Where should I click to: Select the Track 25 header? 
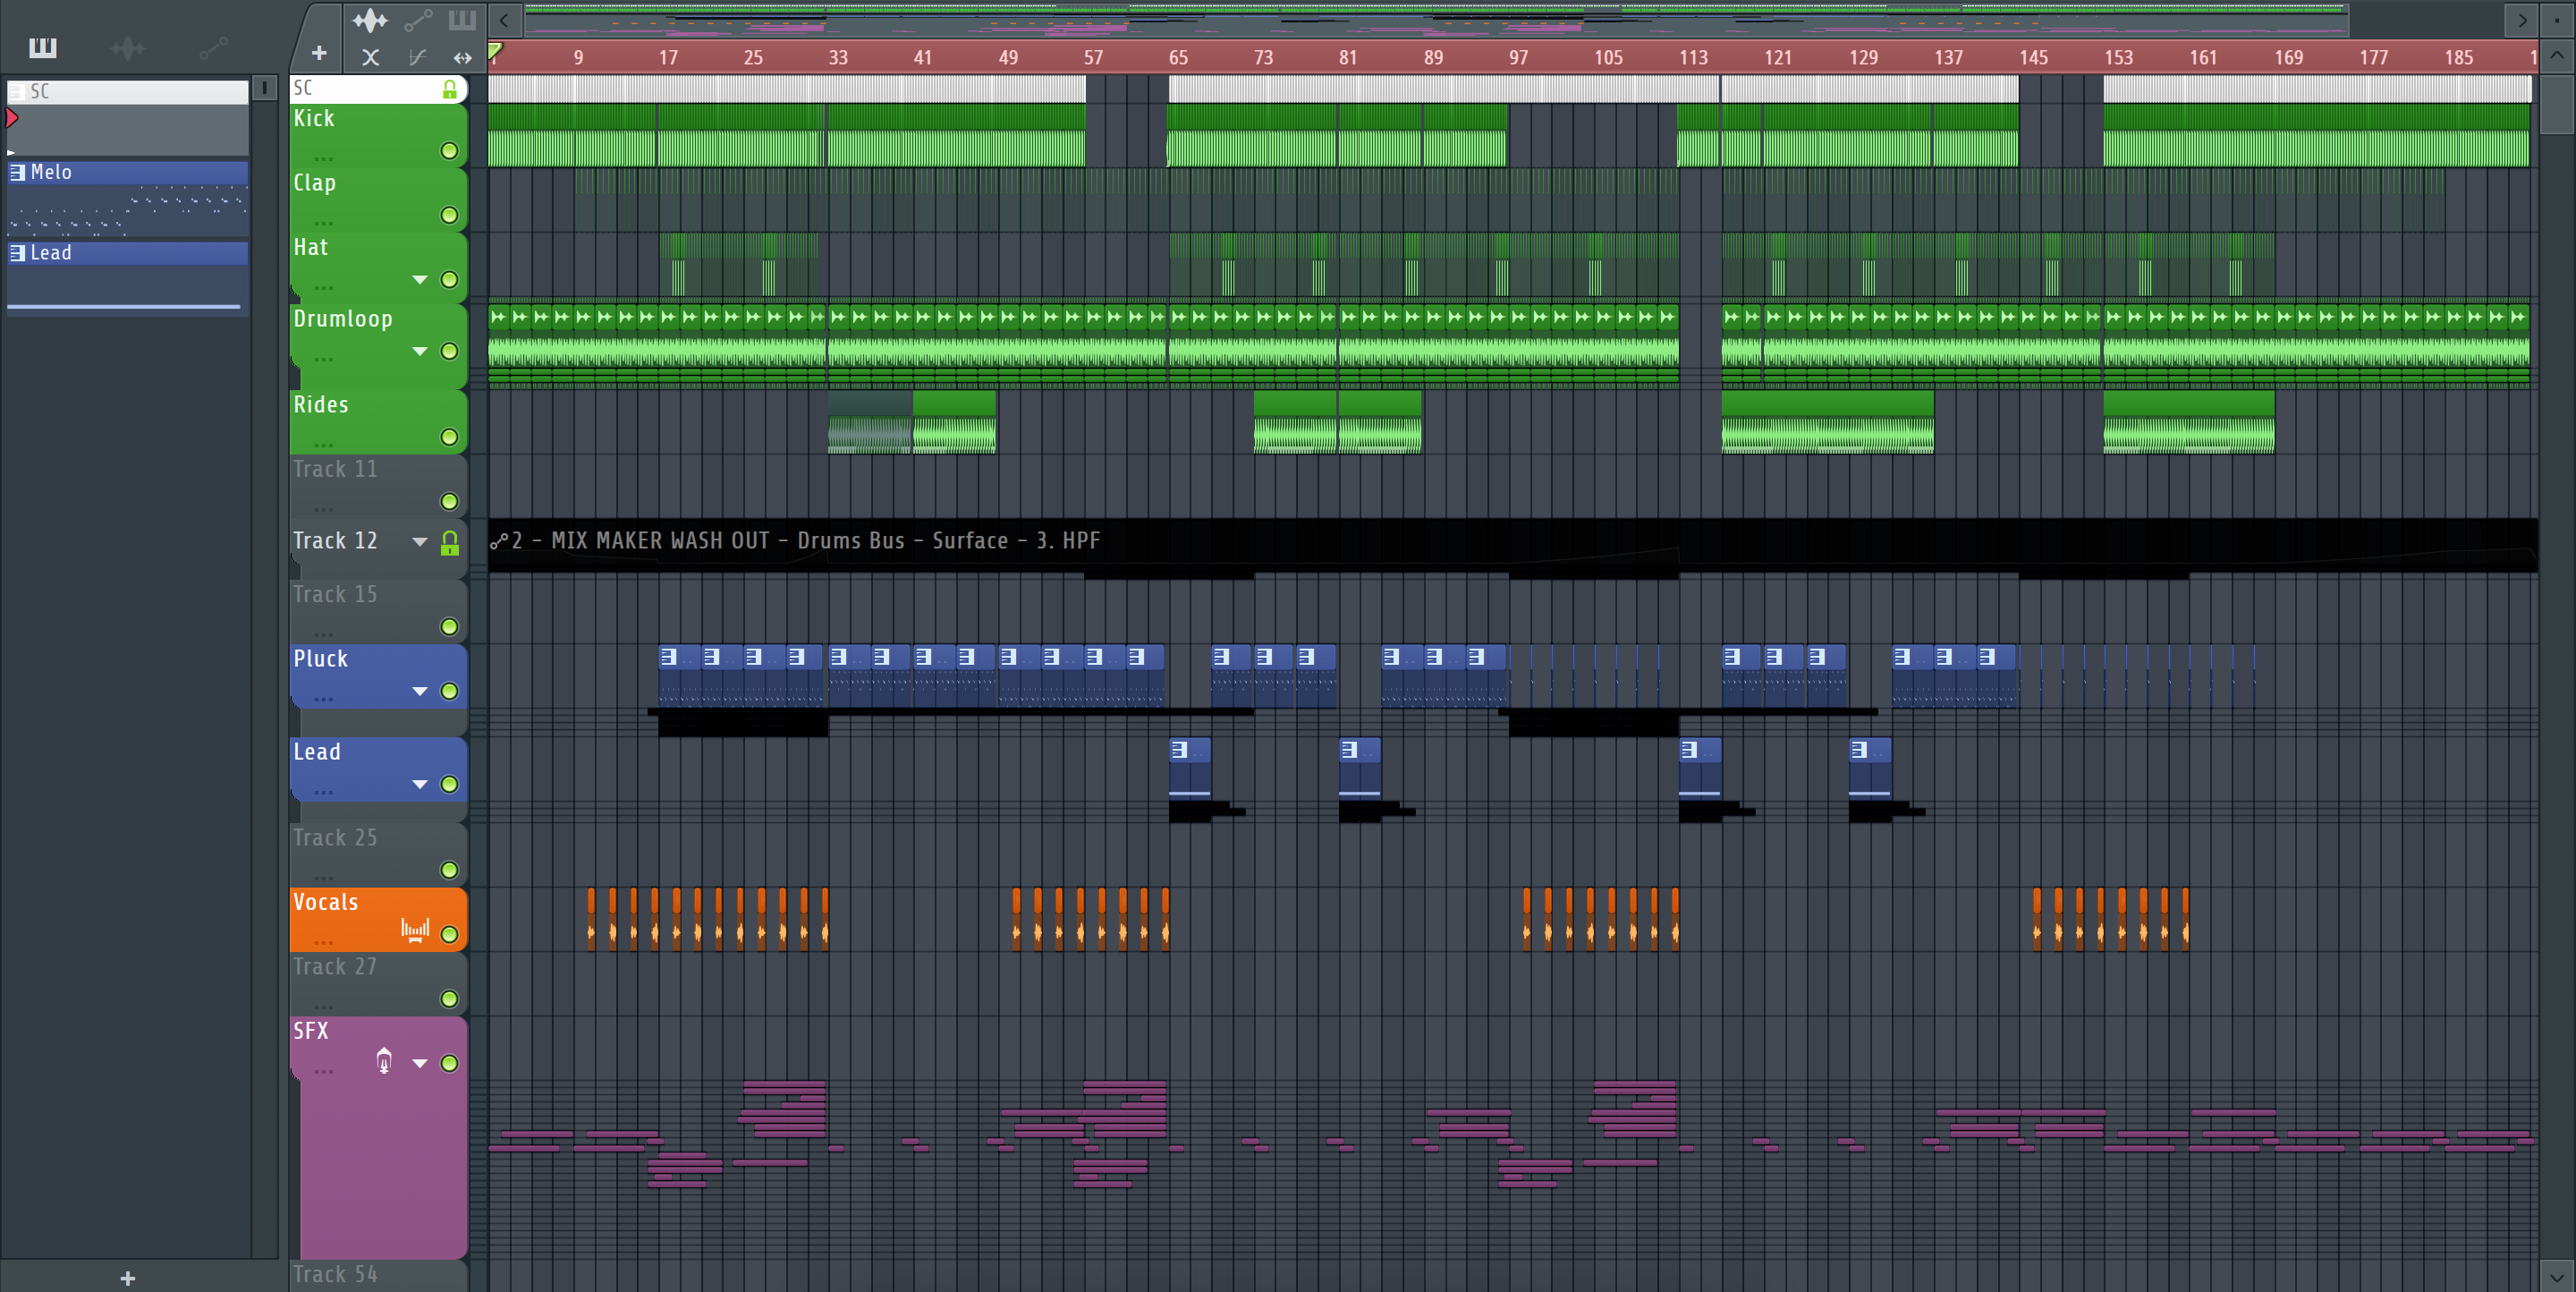[378, 855]
